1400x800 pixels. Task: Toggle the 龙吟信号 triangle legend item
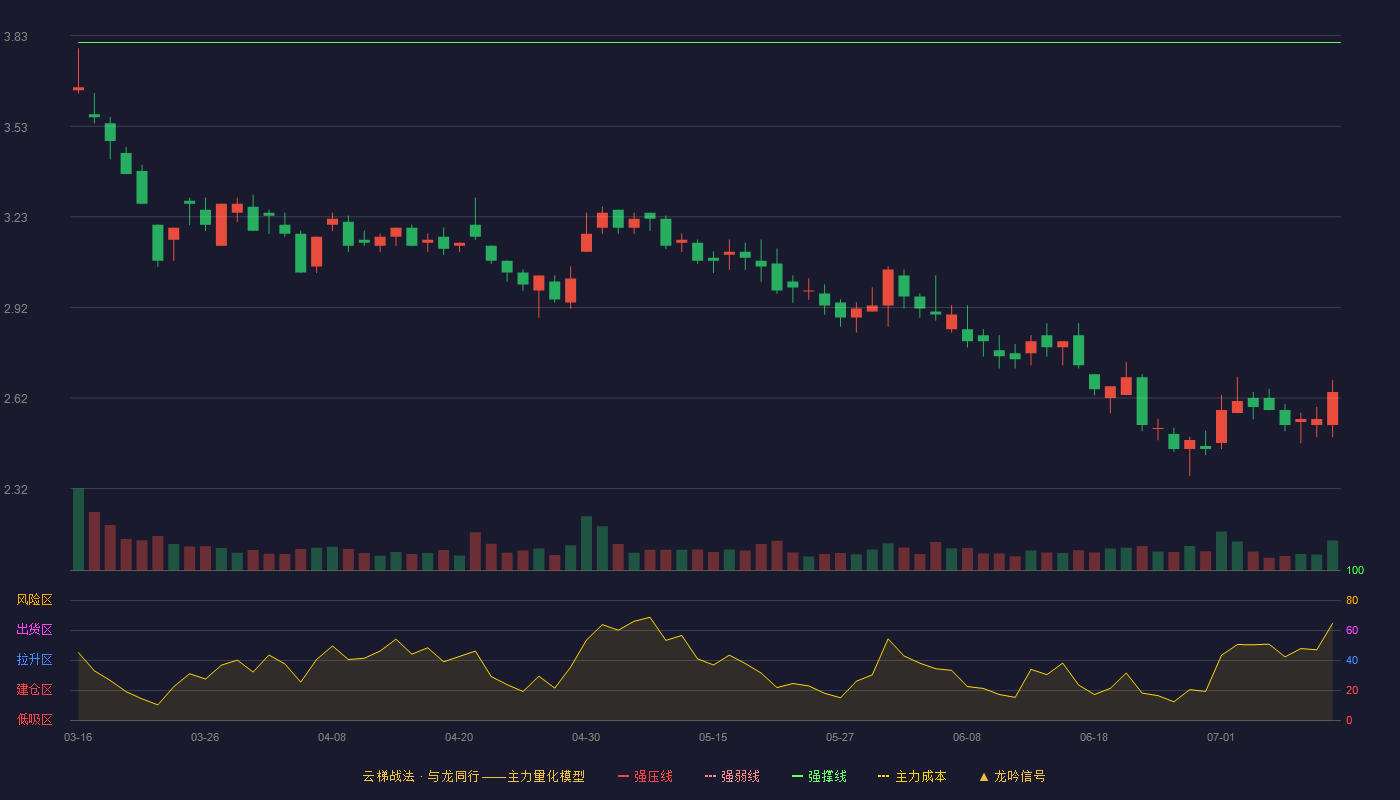tap(1012, 776)
